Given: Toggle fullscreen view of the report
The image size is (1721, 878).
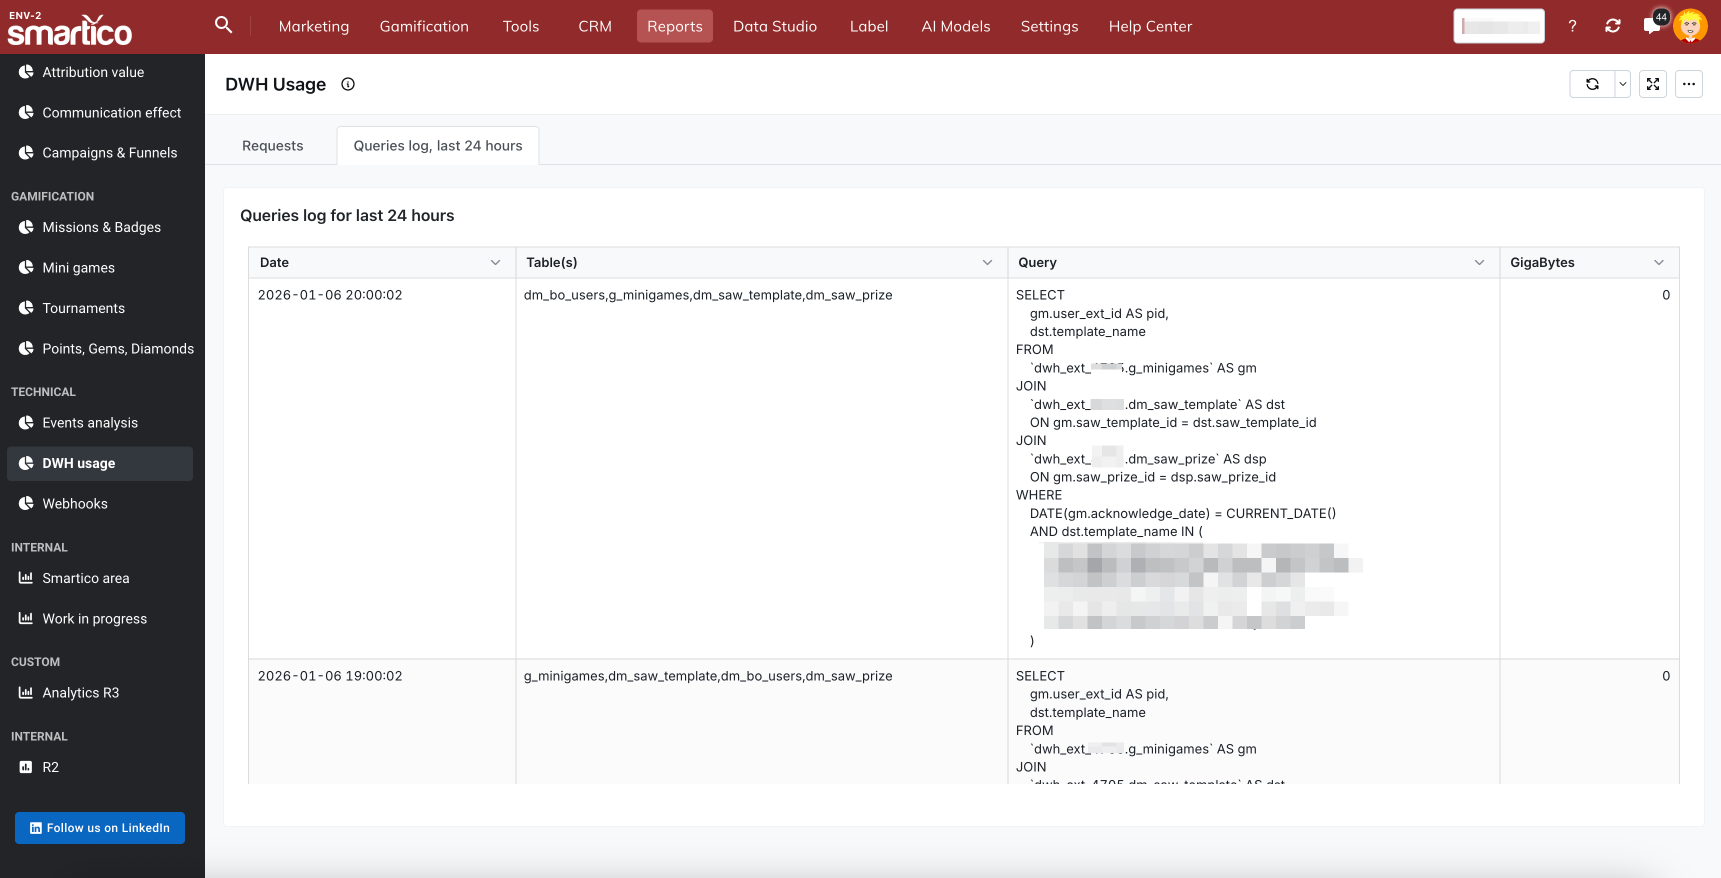Looking at the screenshot, I should tap(1653, 84).
